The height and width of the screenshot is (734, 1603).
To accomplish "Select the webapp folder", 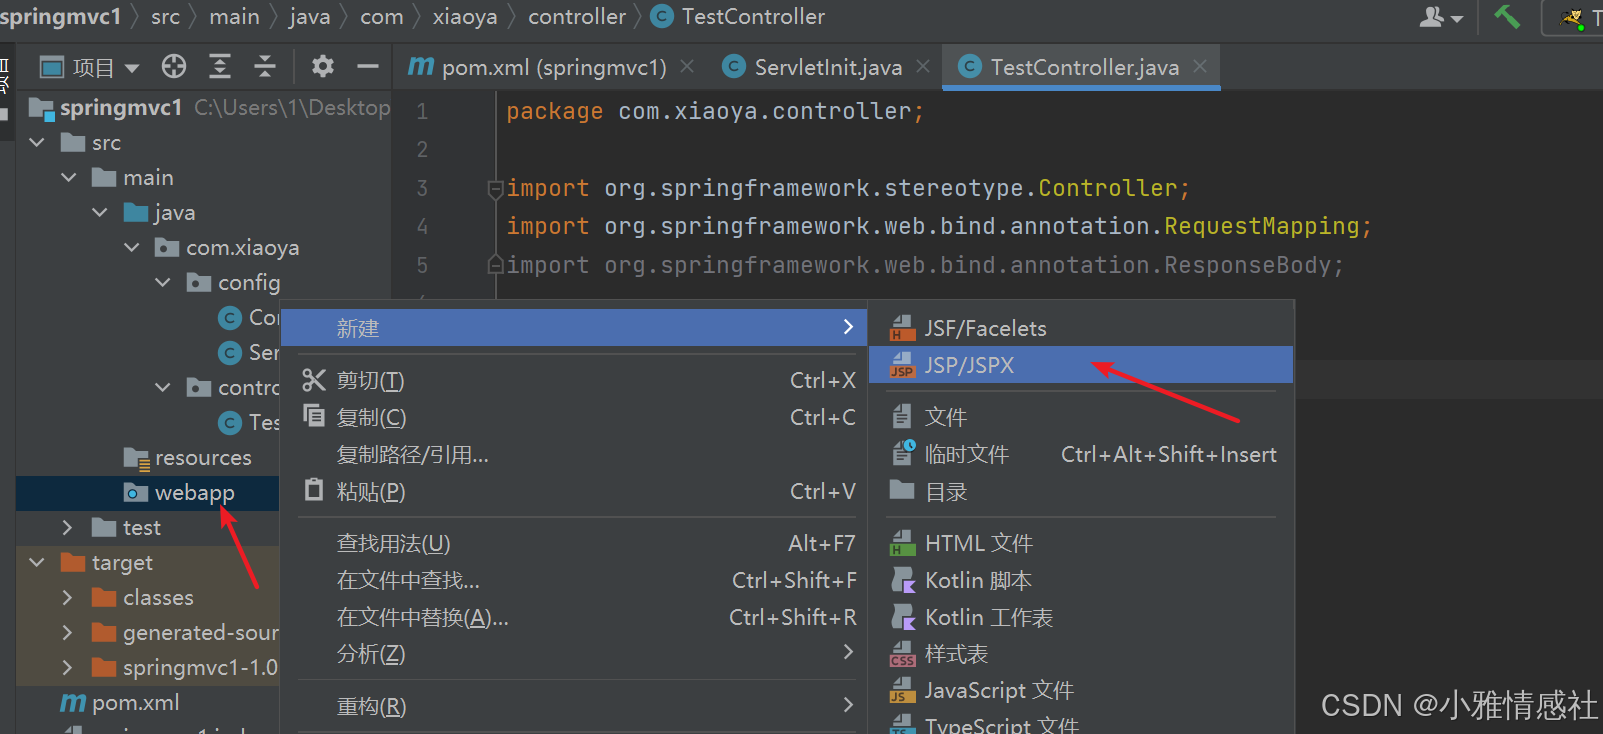I will point(148,493).
